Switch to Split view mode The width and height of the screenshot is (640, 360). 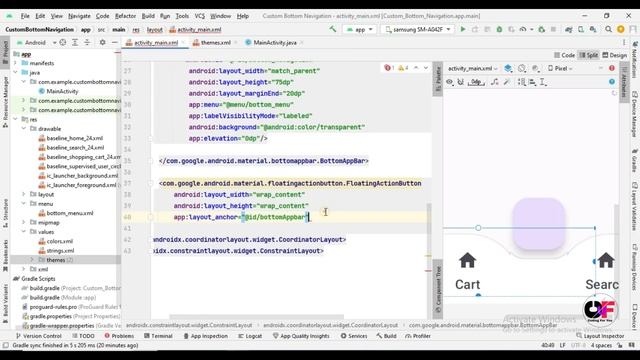(589, 55)
